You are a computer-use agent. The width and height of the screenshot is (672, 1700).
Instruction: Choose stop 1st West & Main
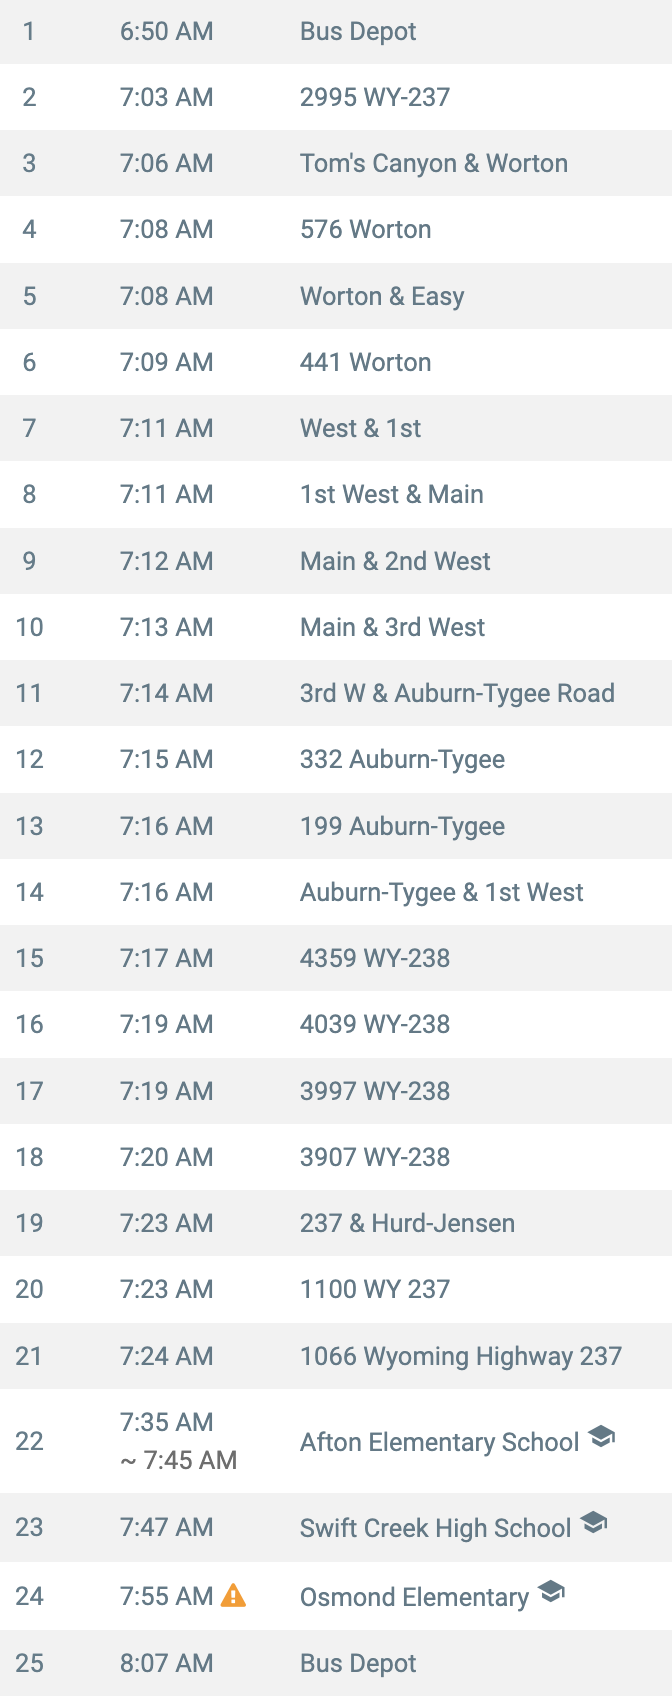[x=336, y=494]
